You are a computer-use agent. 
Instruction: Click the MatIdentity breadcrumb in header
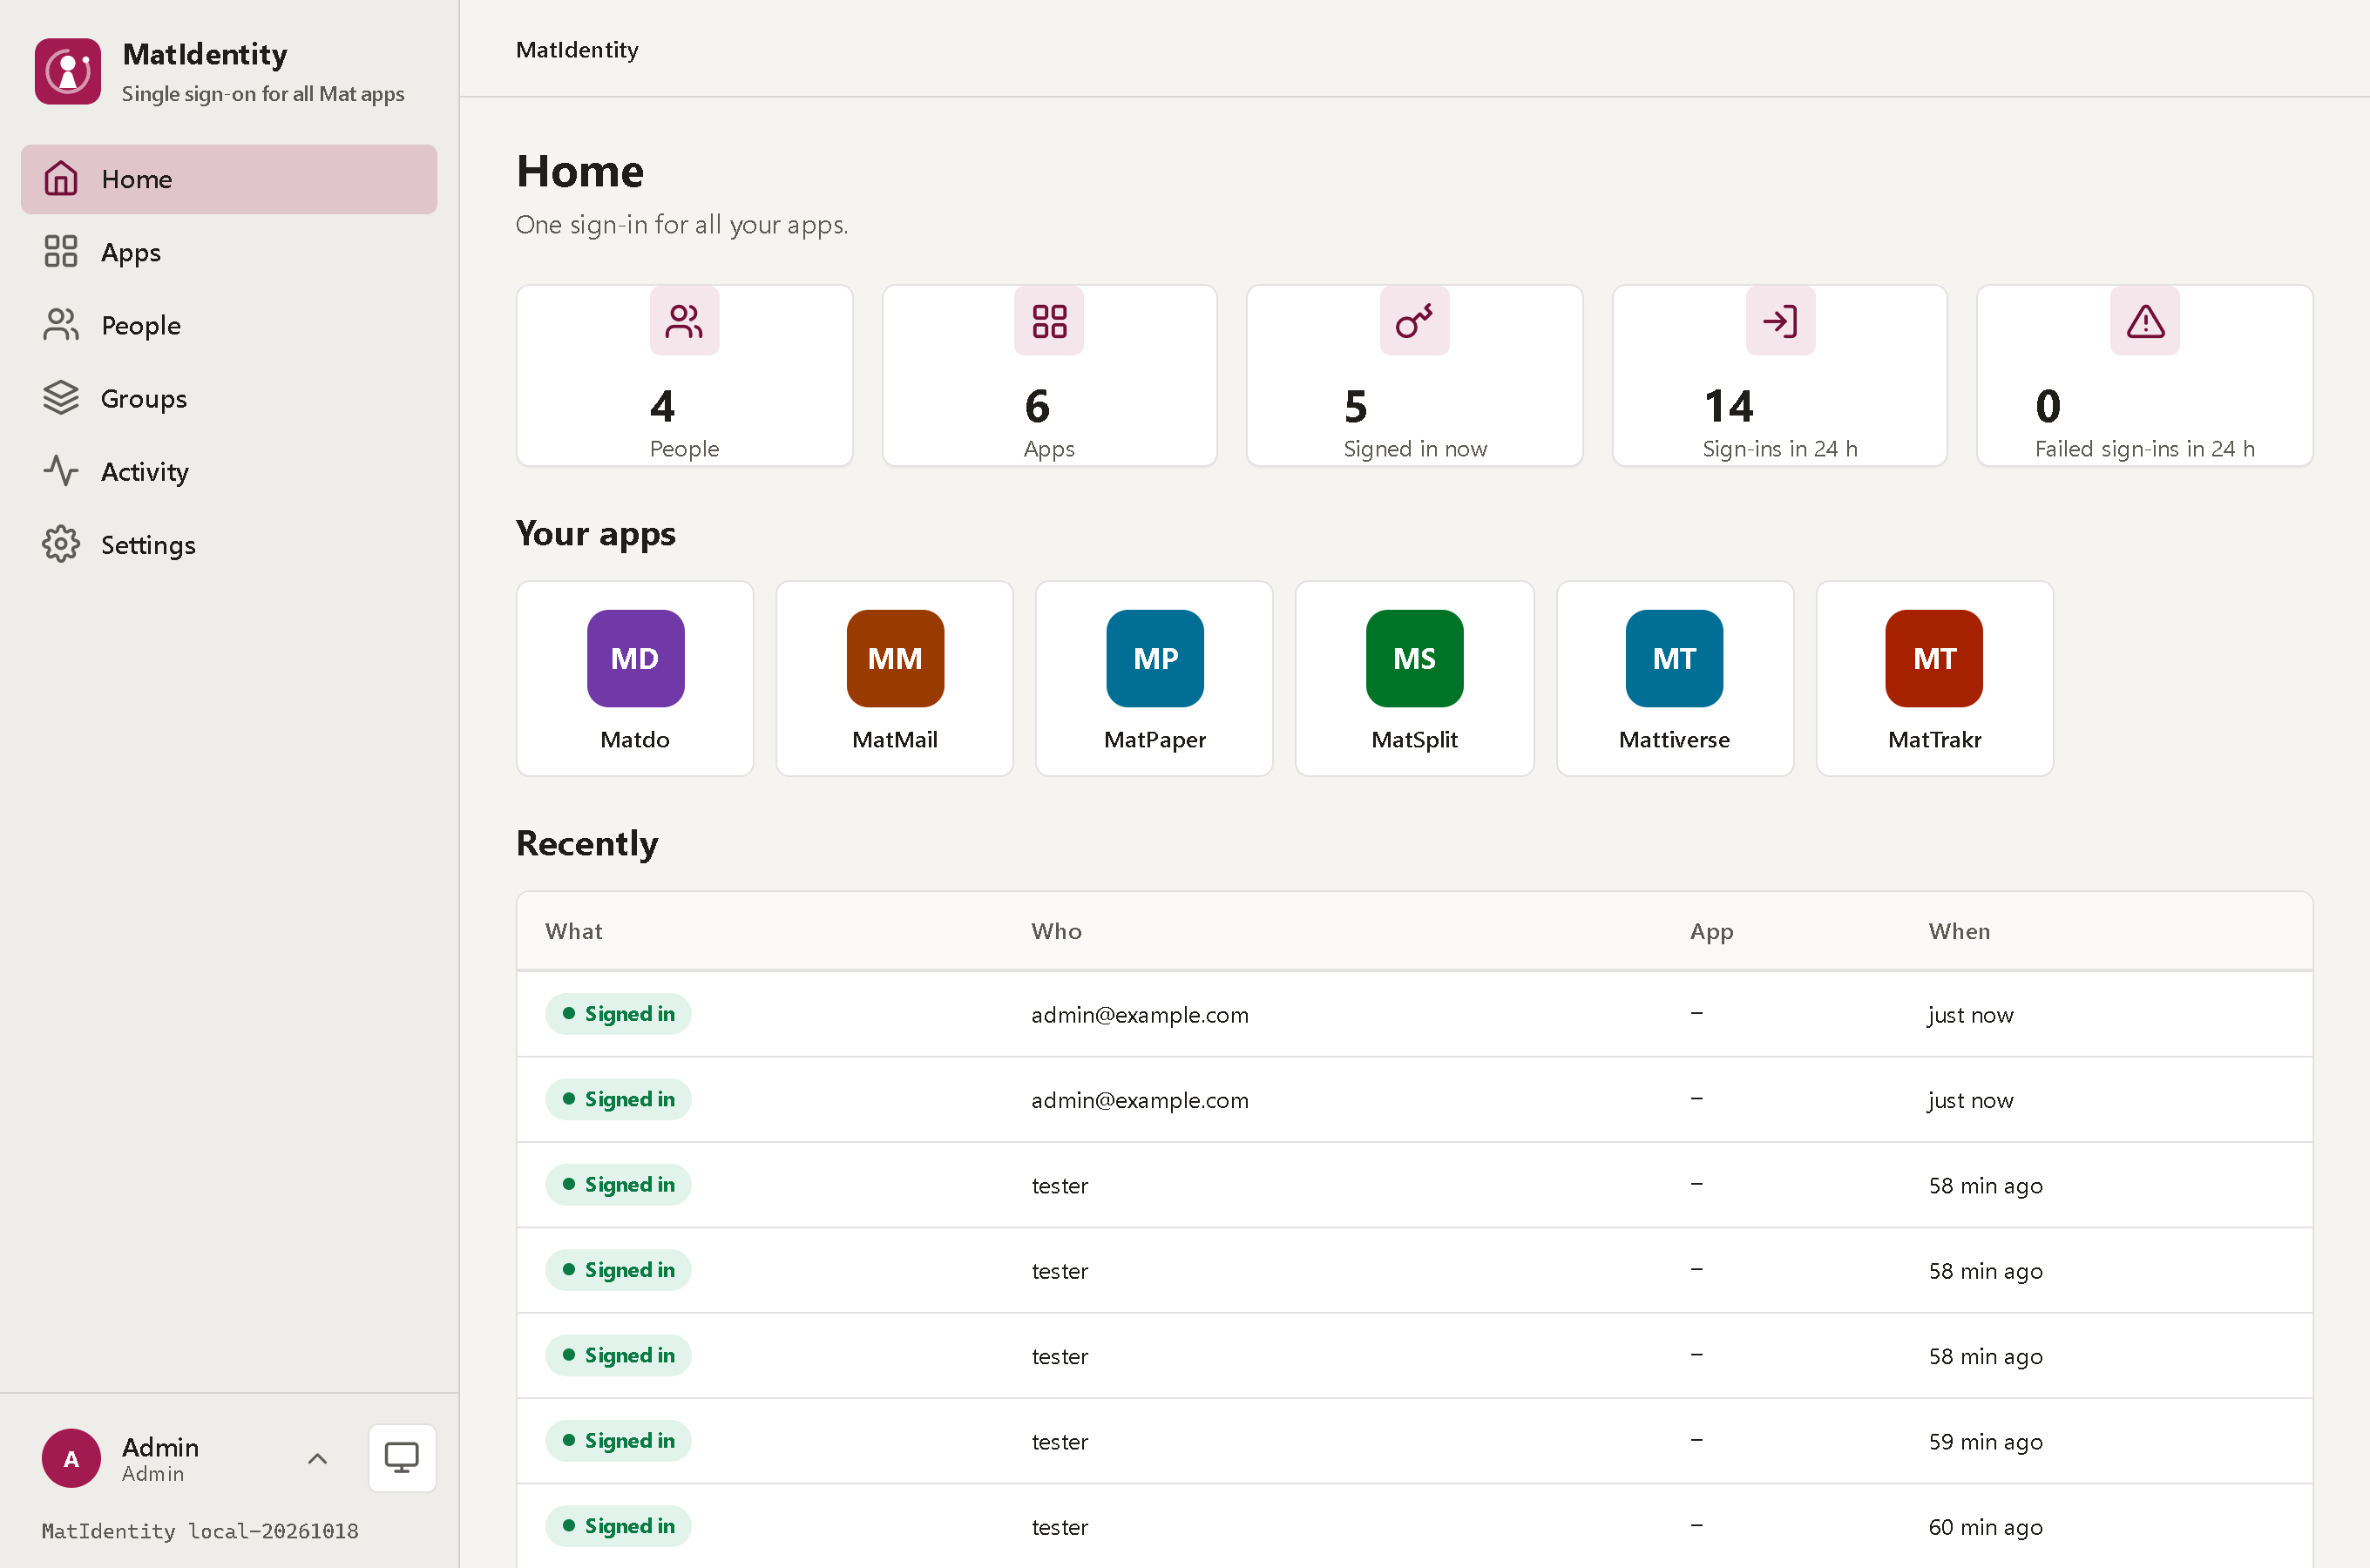(x=577, y=49)
